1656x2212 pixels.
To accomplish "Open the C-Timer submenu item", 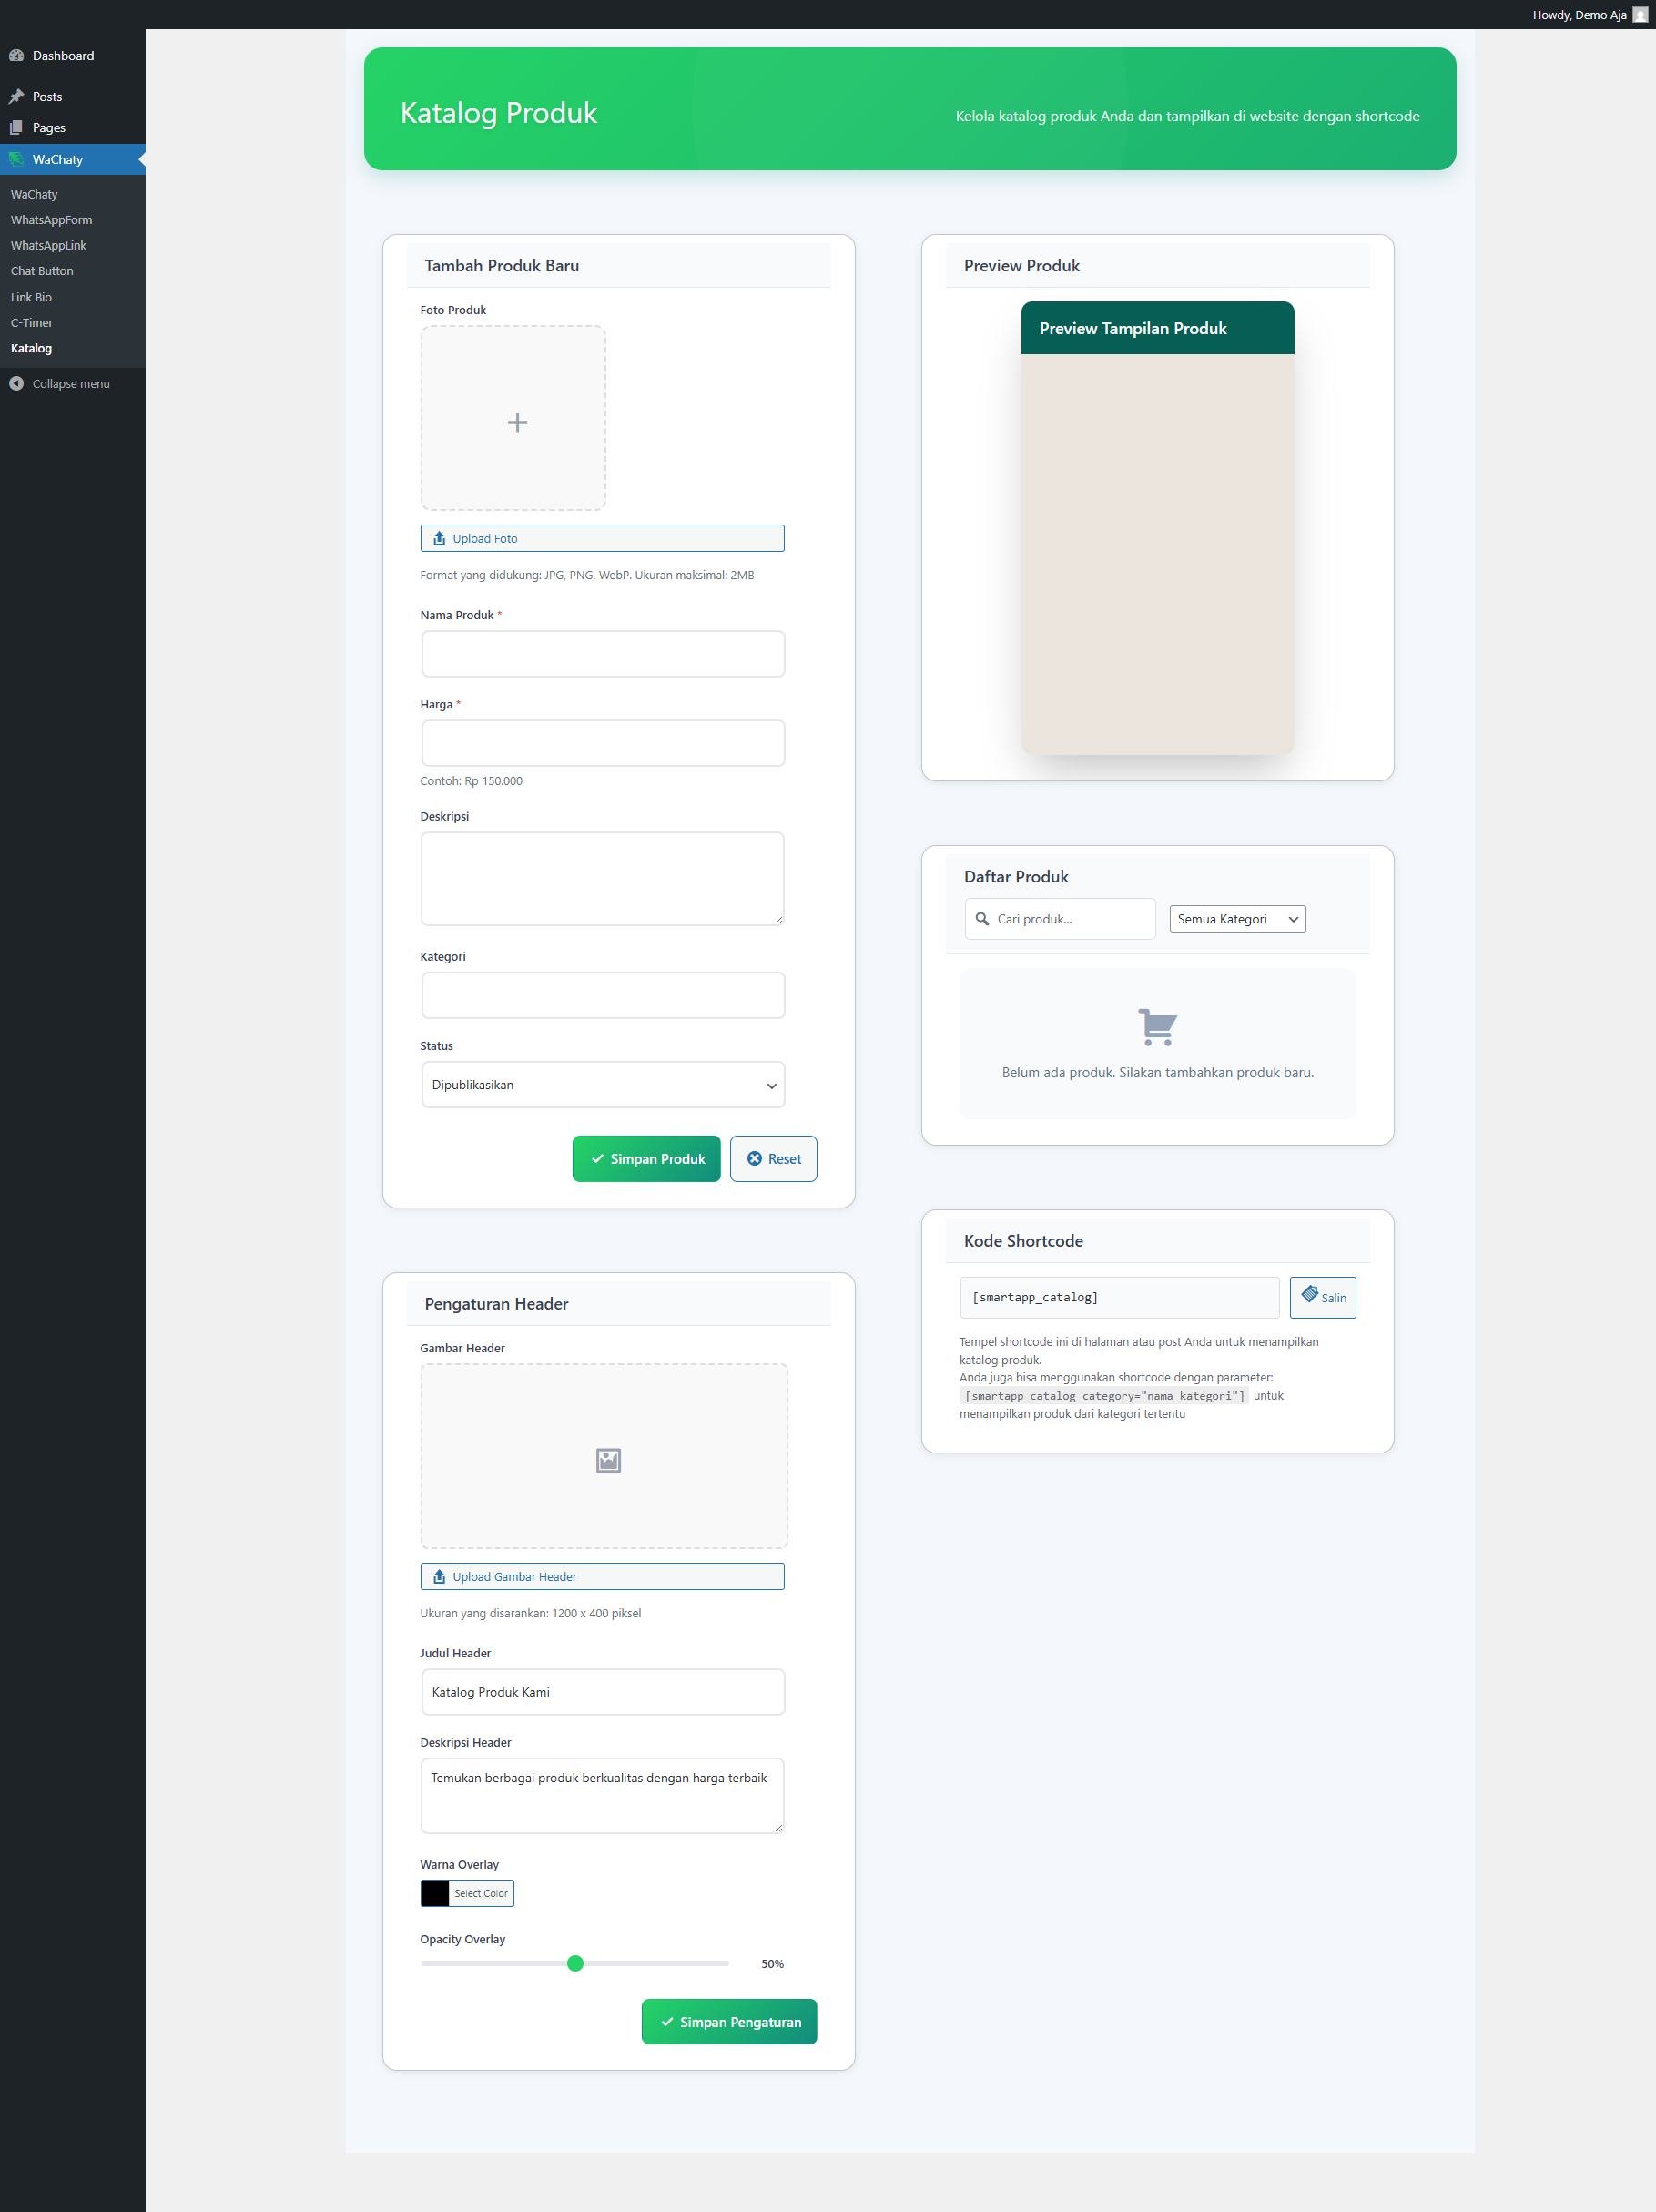I will [x=32, y=323].
